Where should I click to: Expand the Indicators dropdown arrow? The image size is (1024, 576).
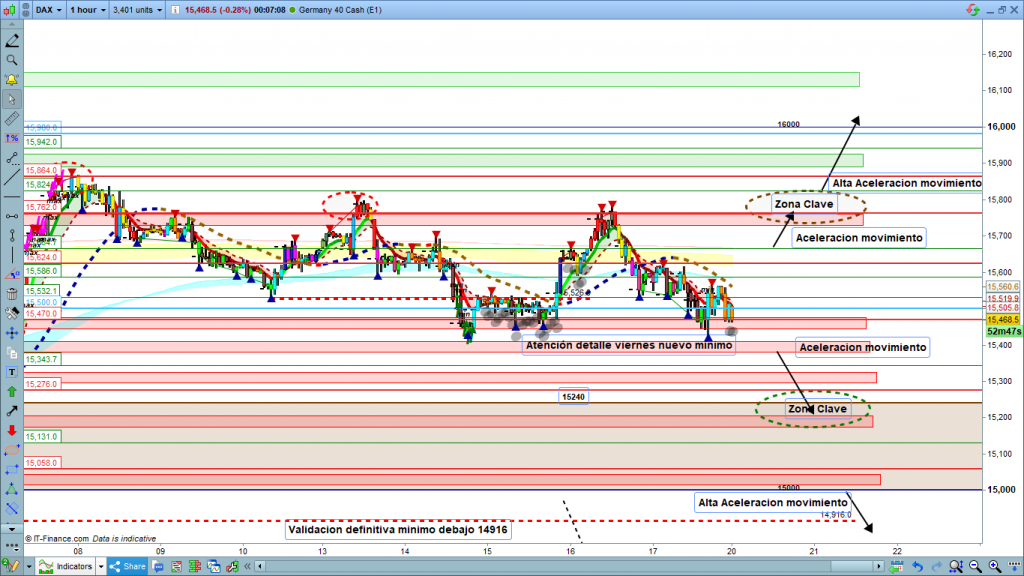[101, 567]
